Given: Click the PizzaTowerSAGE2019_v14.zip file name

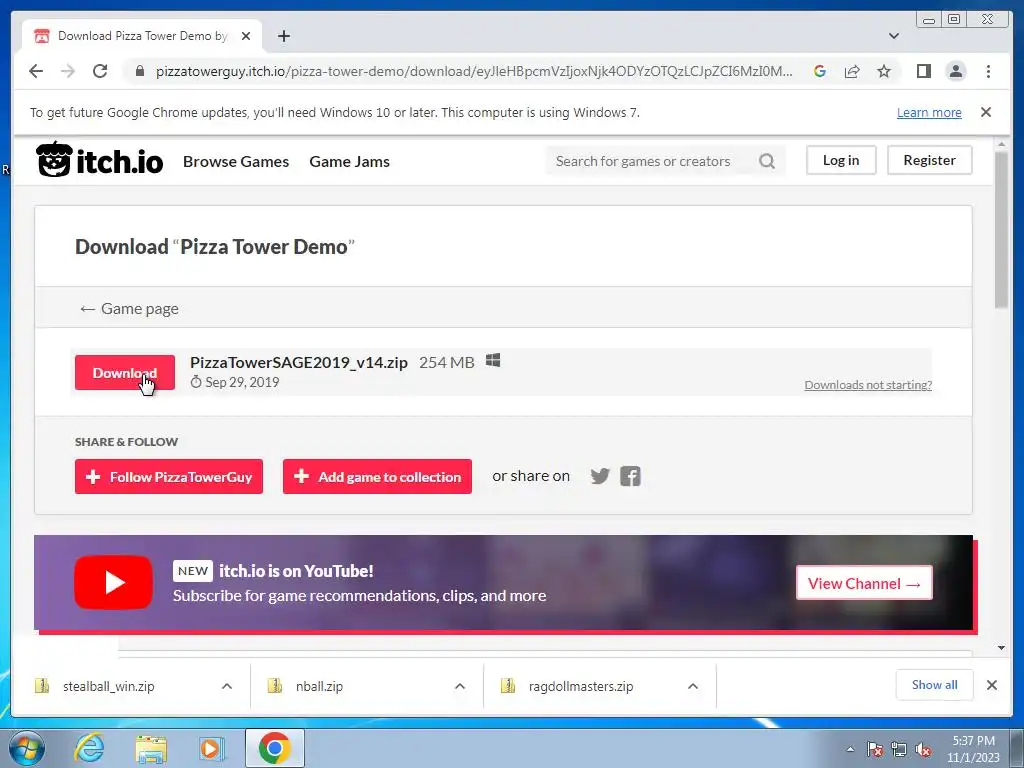Looking at the screenshot, I should coord(298,362).
